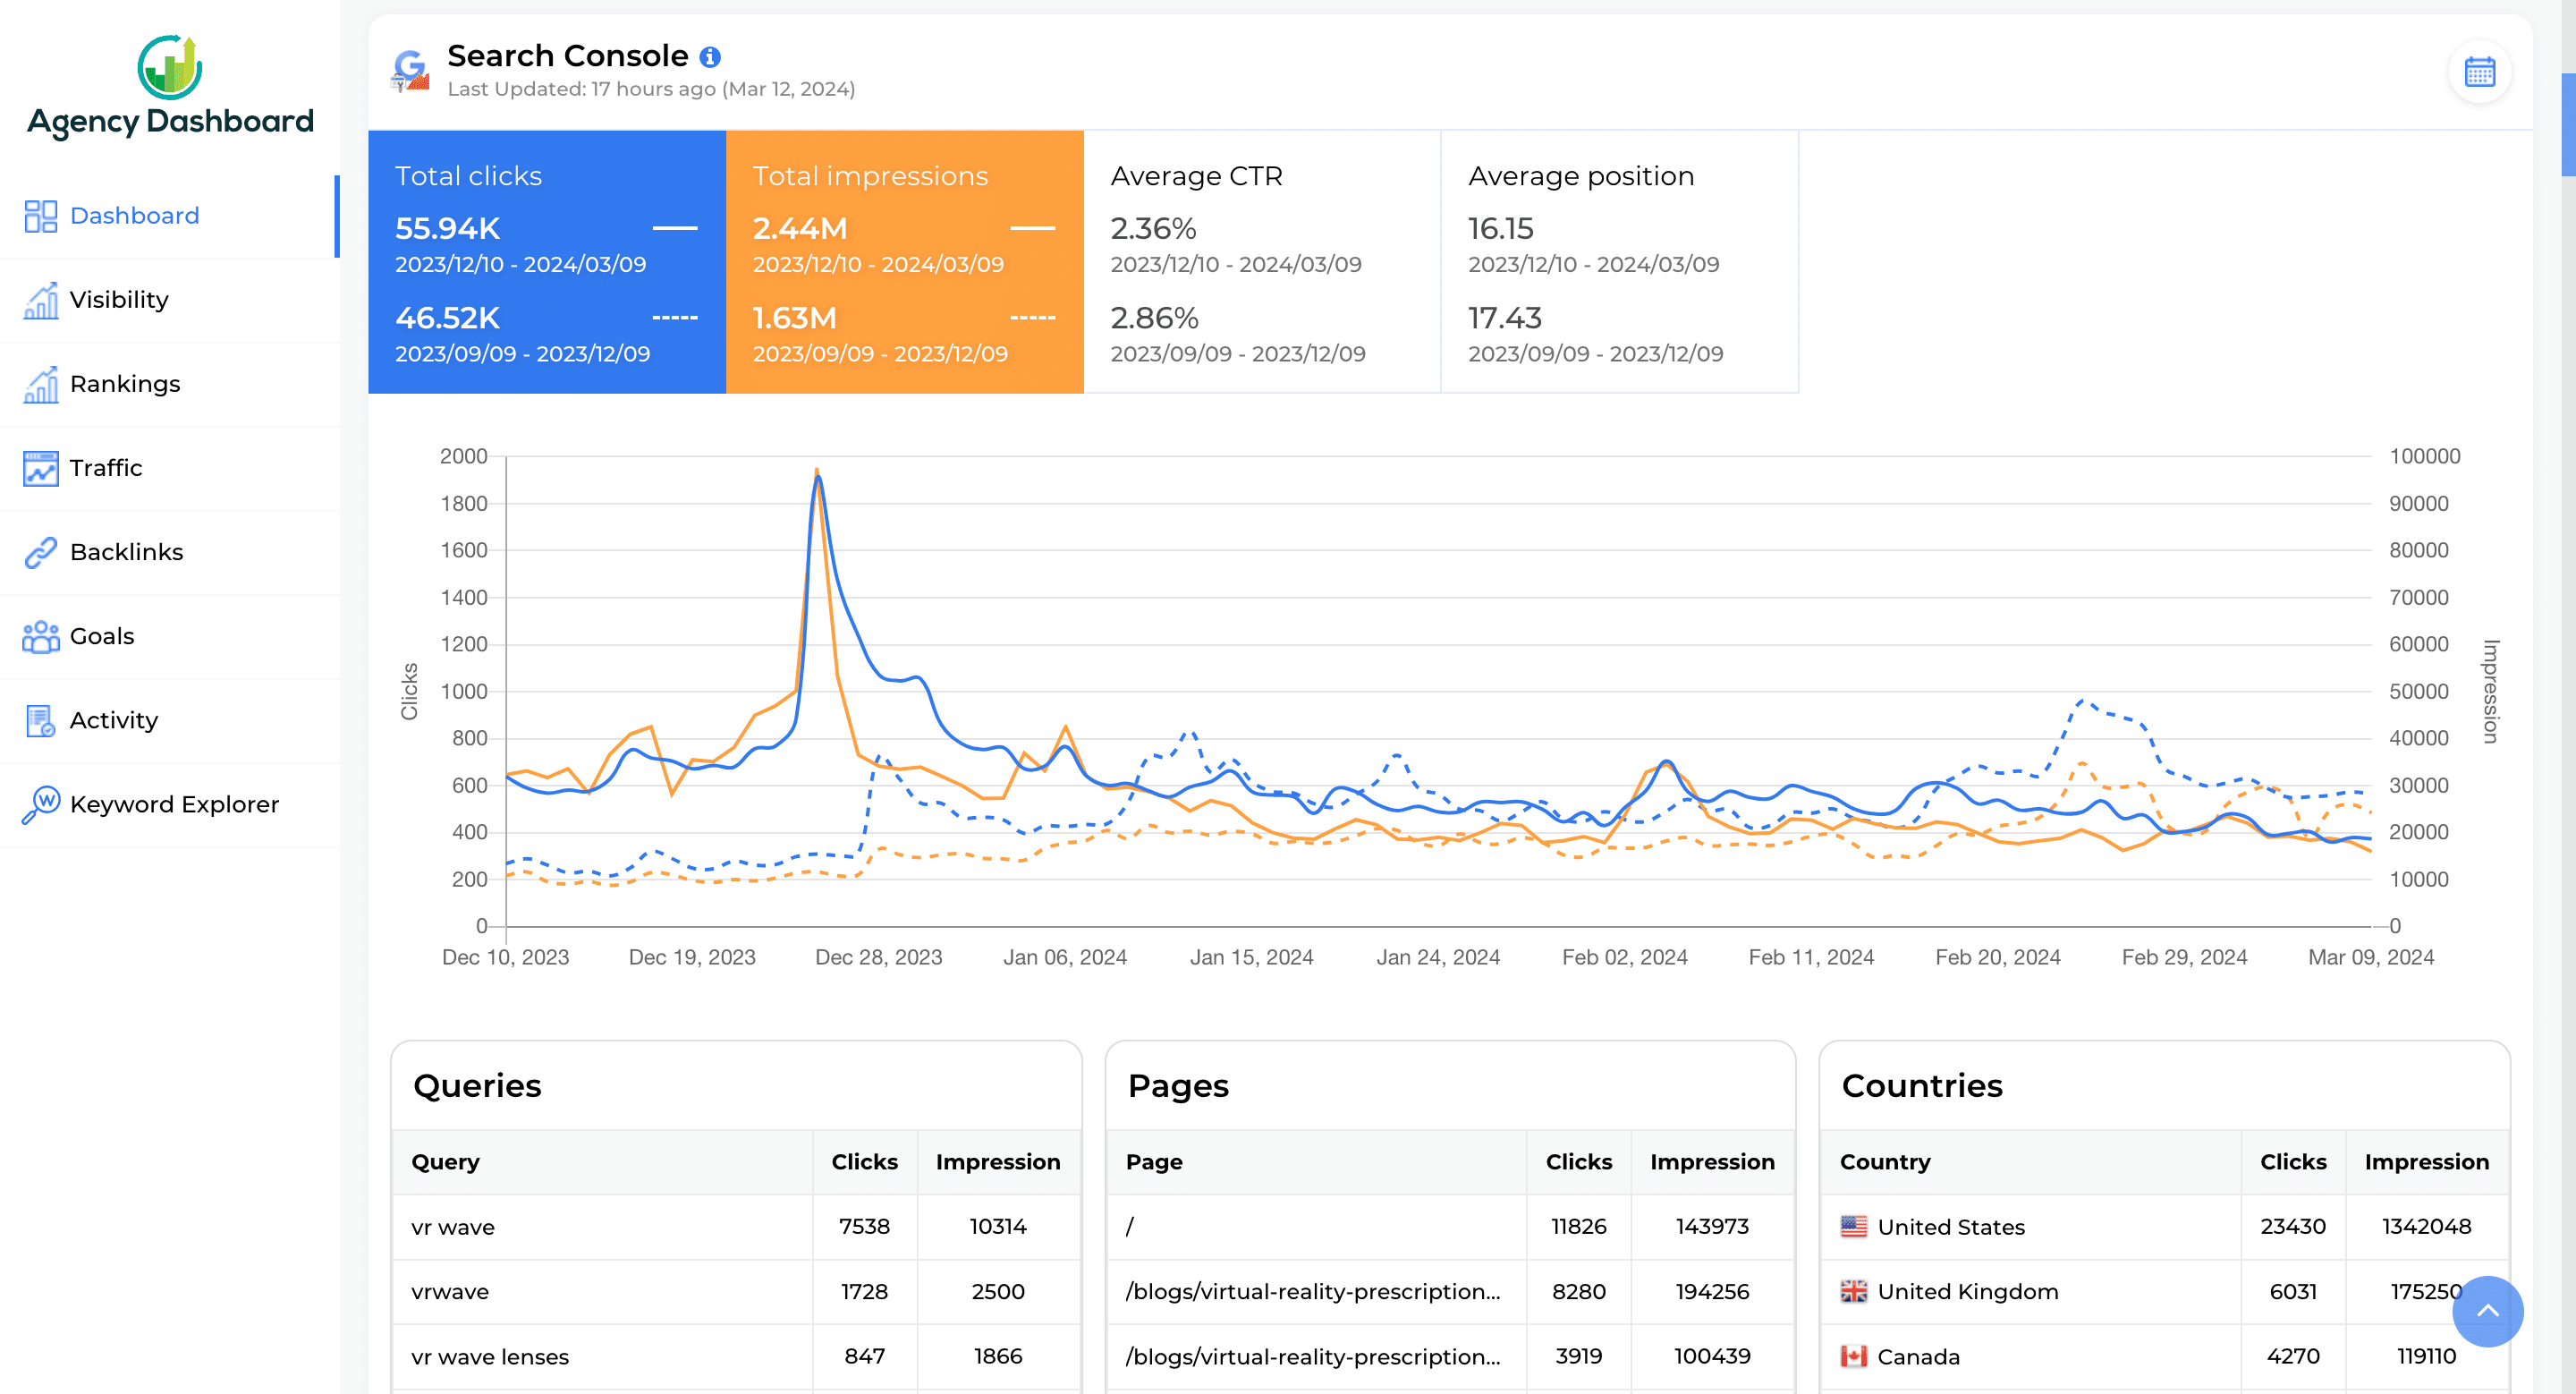
Task: Click the Canada flag icon
Action: click(1853, 1356)
